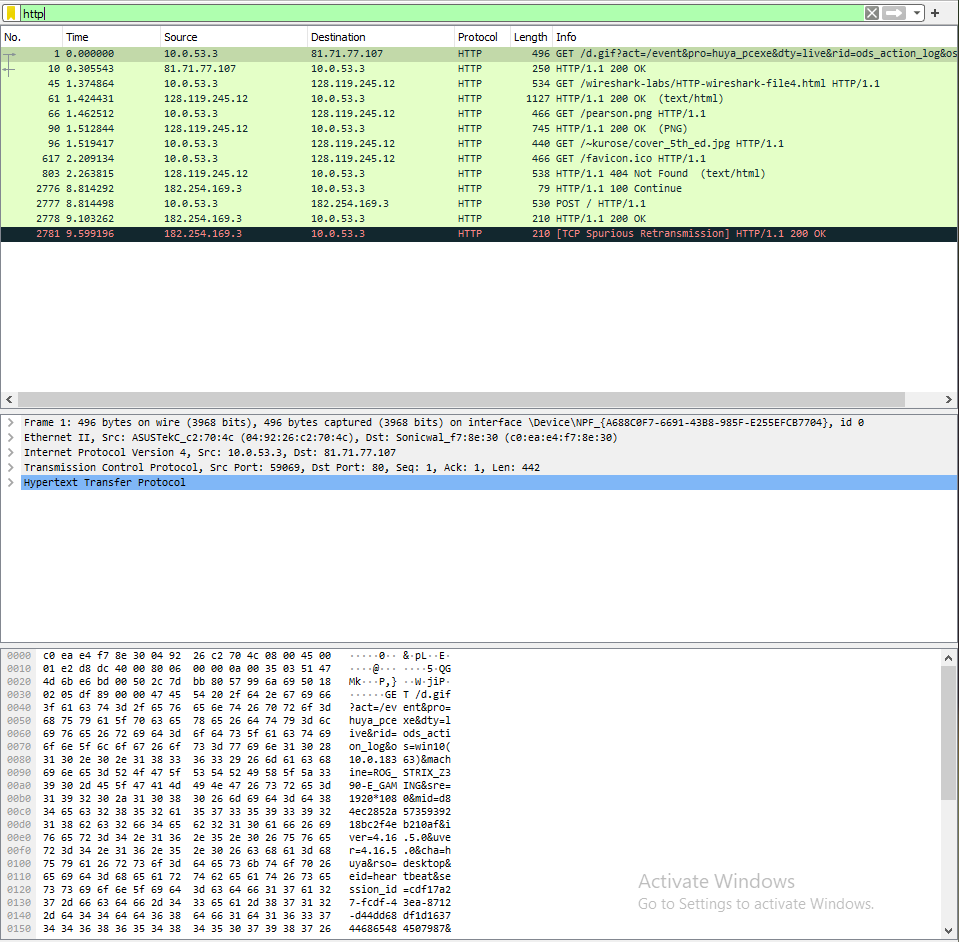Viewport: 959px width, 942px height.
Task: Sort packets by the Length column
Action: coord(530,36)
